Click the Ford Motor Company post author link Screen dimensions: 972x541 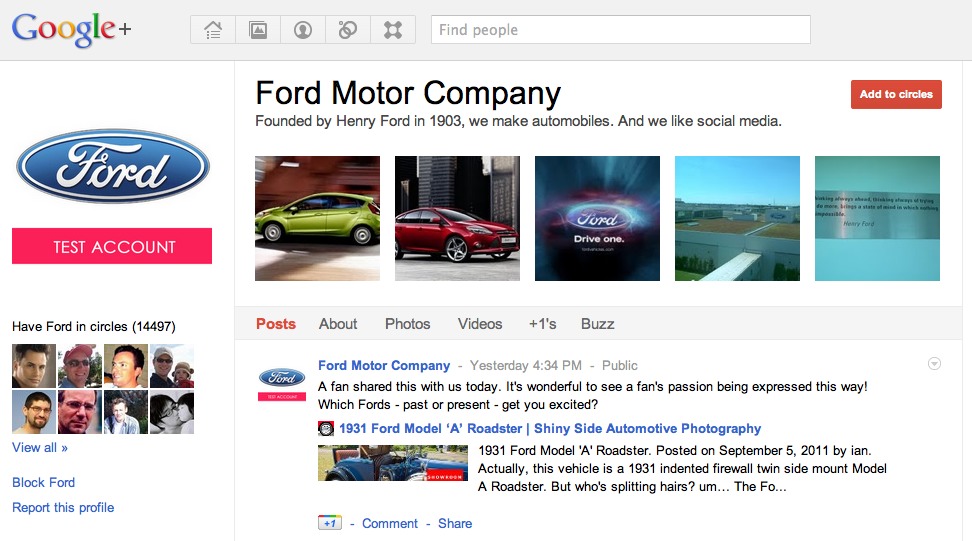[384, 366]
